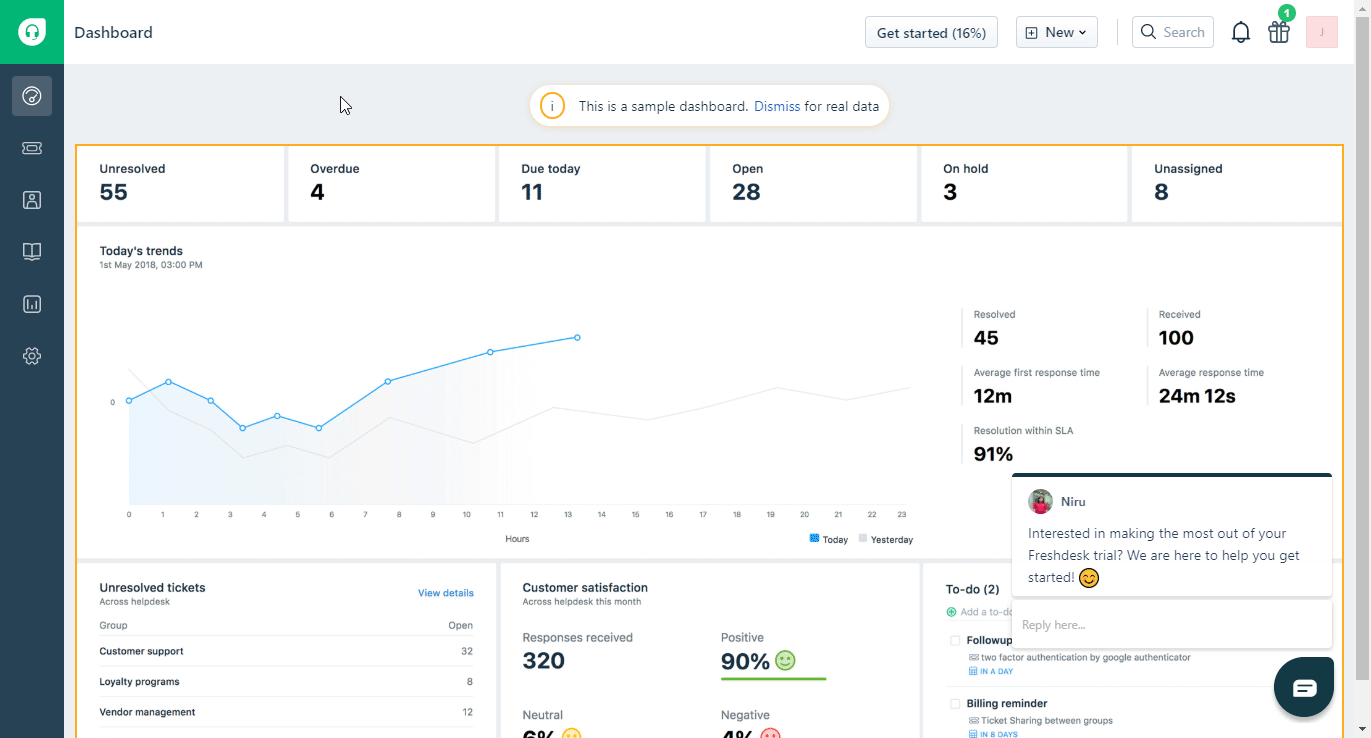Open the user profile avatar menu
The image size is (1371, 738).
tap(1321, 33)
